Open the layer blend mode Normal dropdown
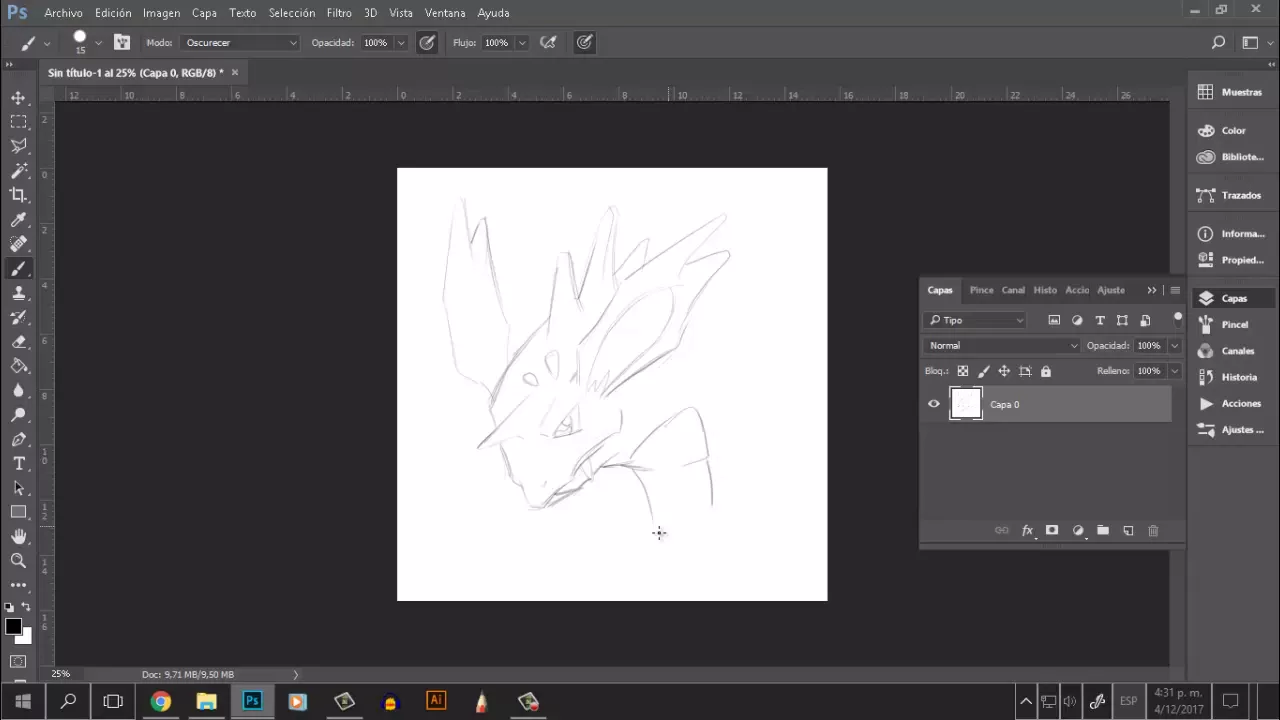Image resolution: width=1280 pixels, height=720 pixels. 1003,346
